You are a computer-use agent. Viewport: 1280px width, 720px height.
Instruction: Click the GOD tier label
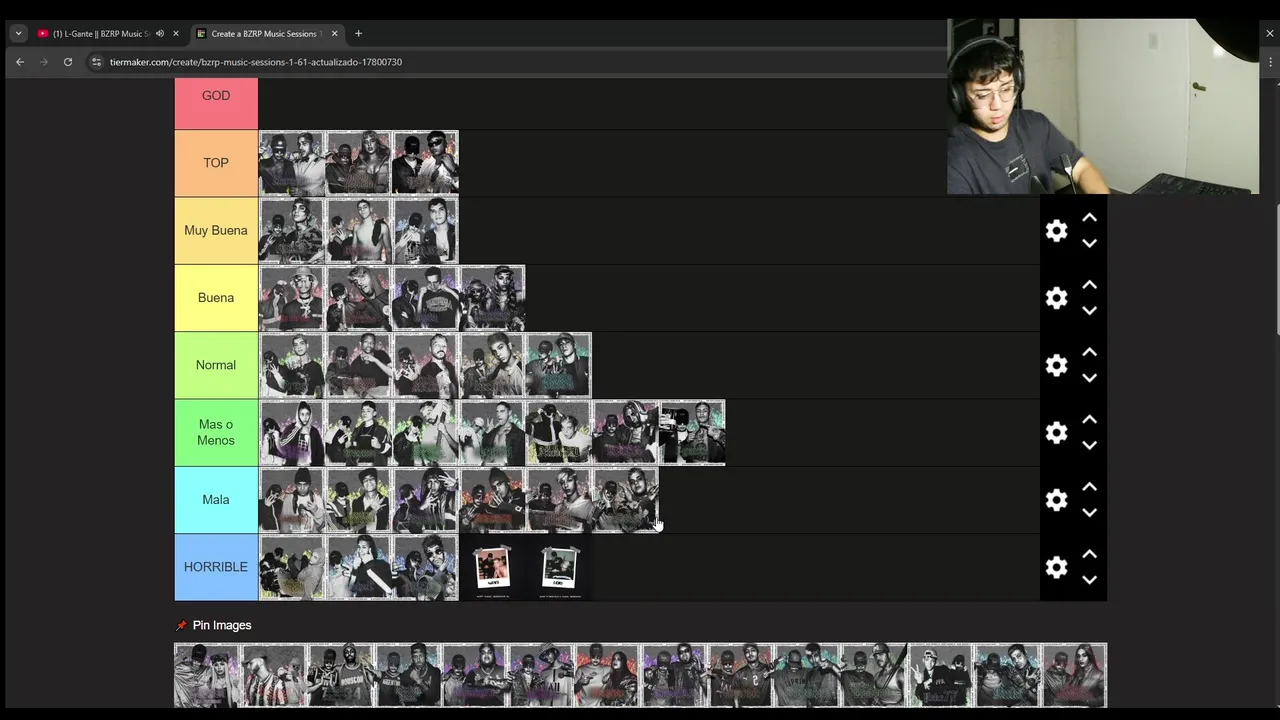(216, 96)
